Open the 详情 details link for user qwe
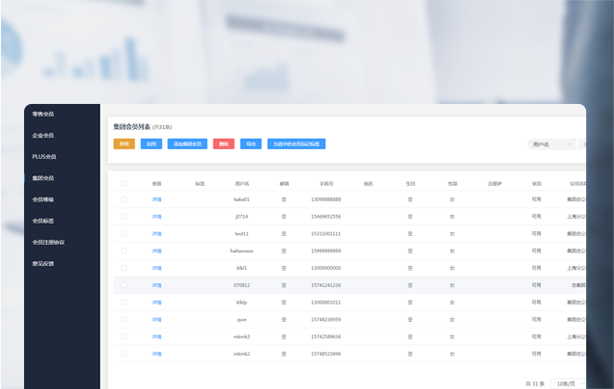 pos(157,319)
